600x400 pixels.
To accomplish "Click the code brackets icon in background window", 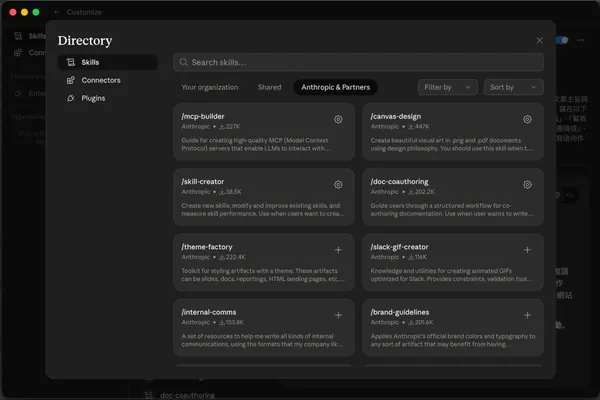I will pyautogui.click(x=570, y=195).
